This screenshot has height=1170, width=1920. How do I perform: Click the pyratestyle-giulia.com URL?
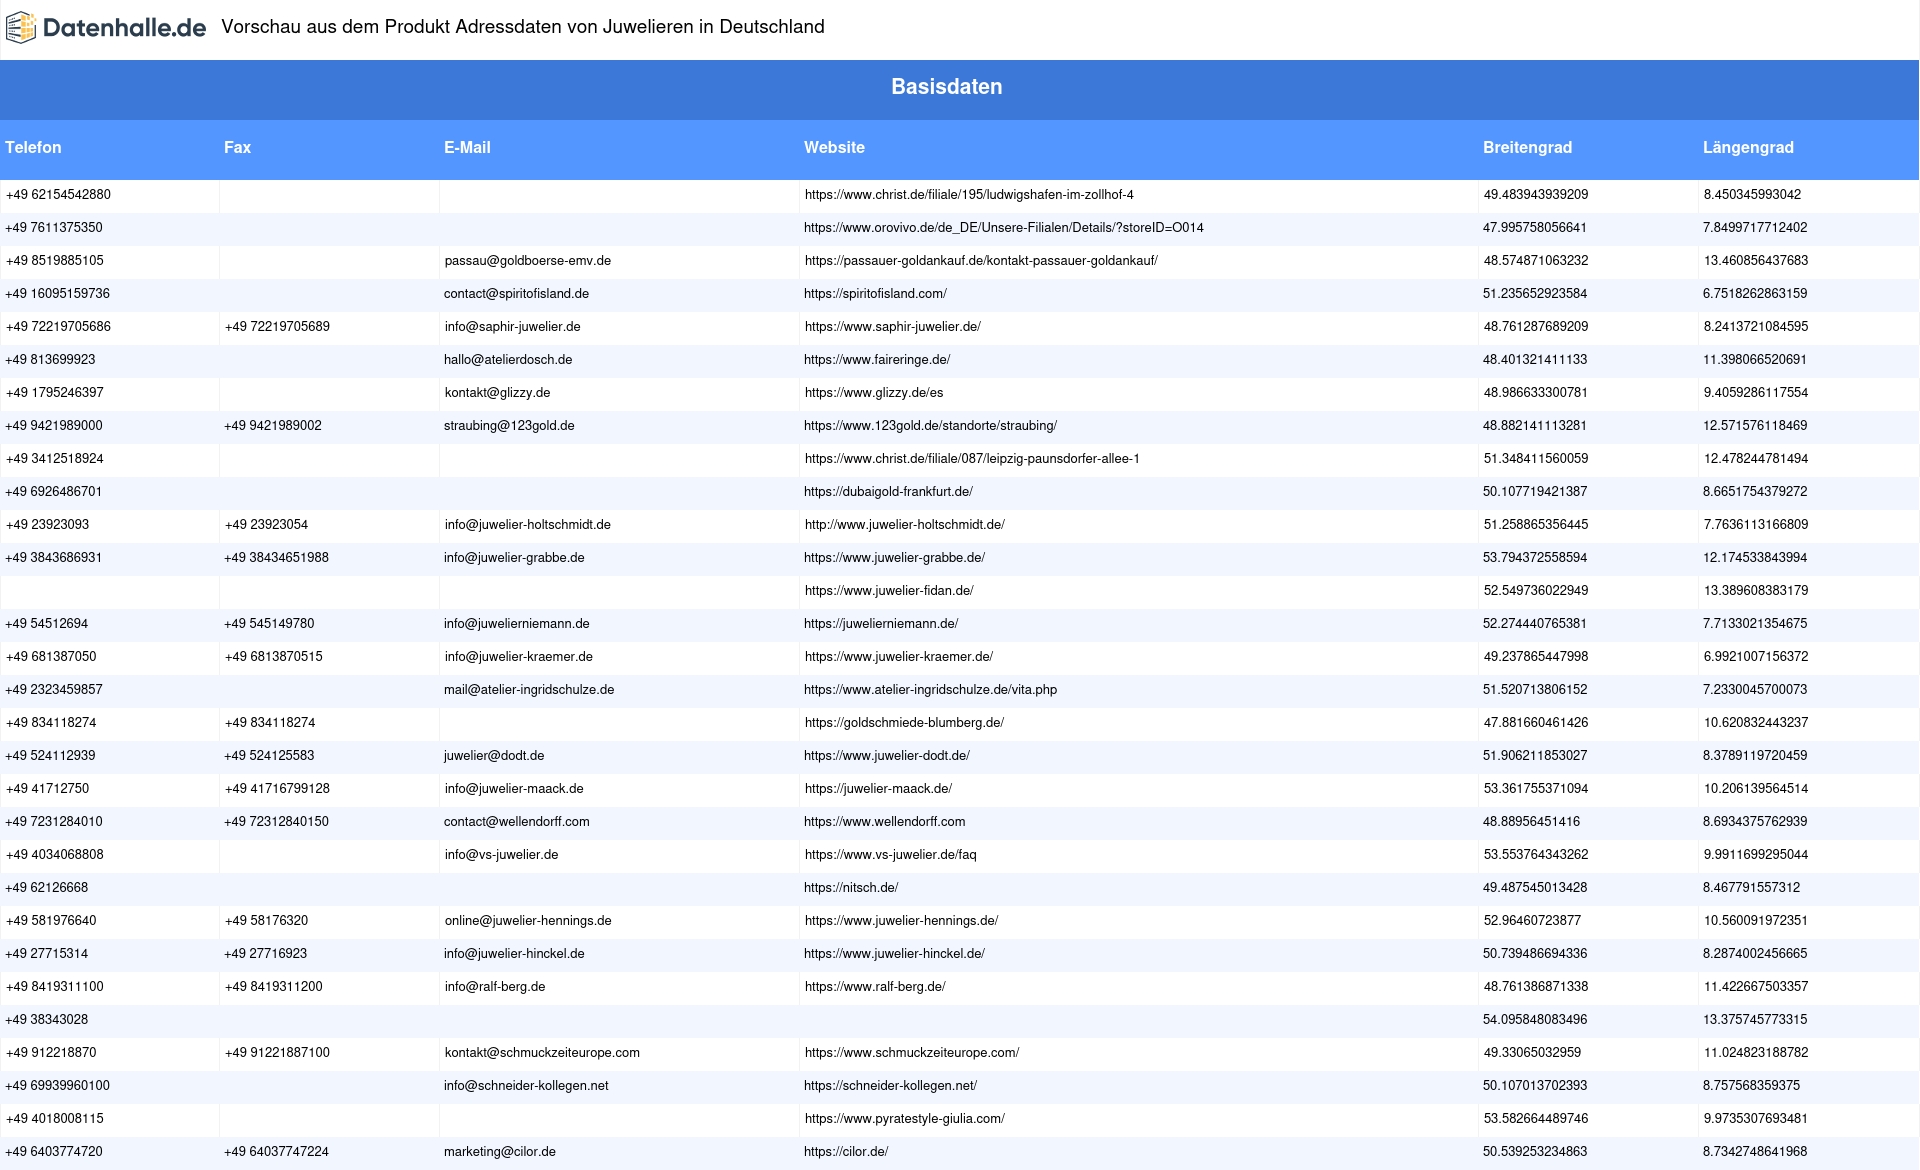pos(905,1119)
